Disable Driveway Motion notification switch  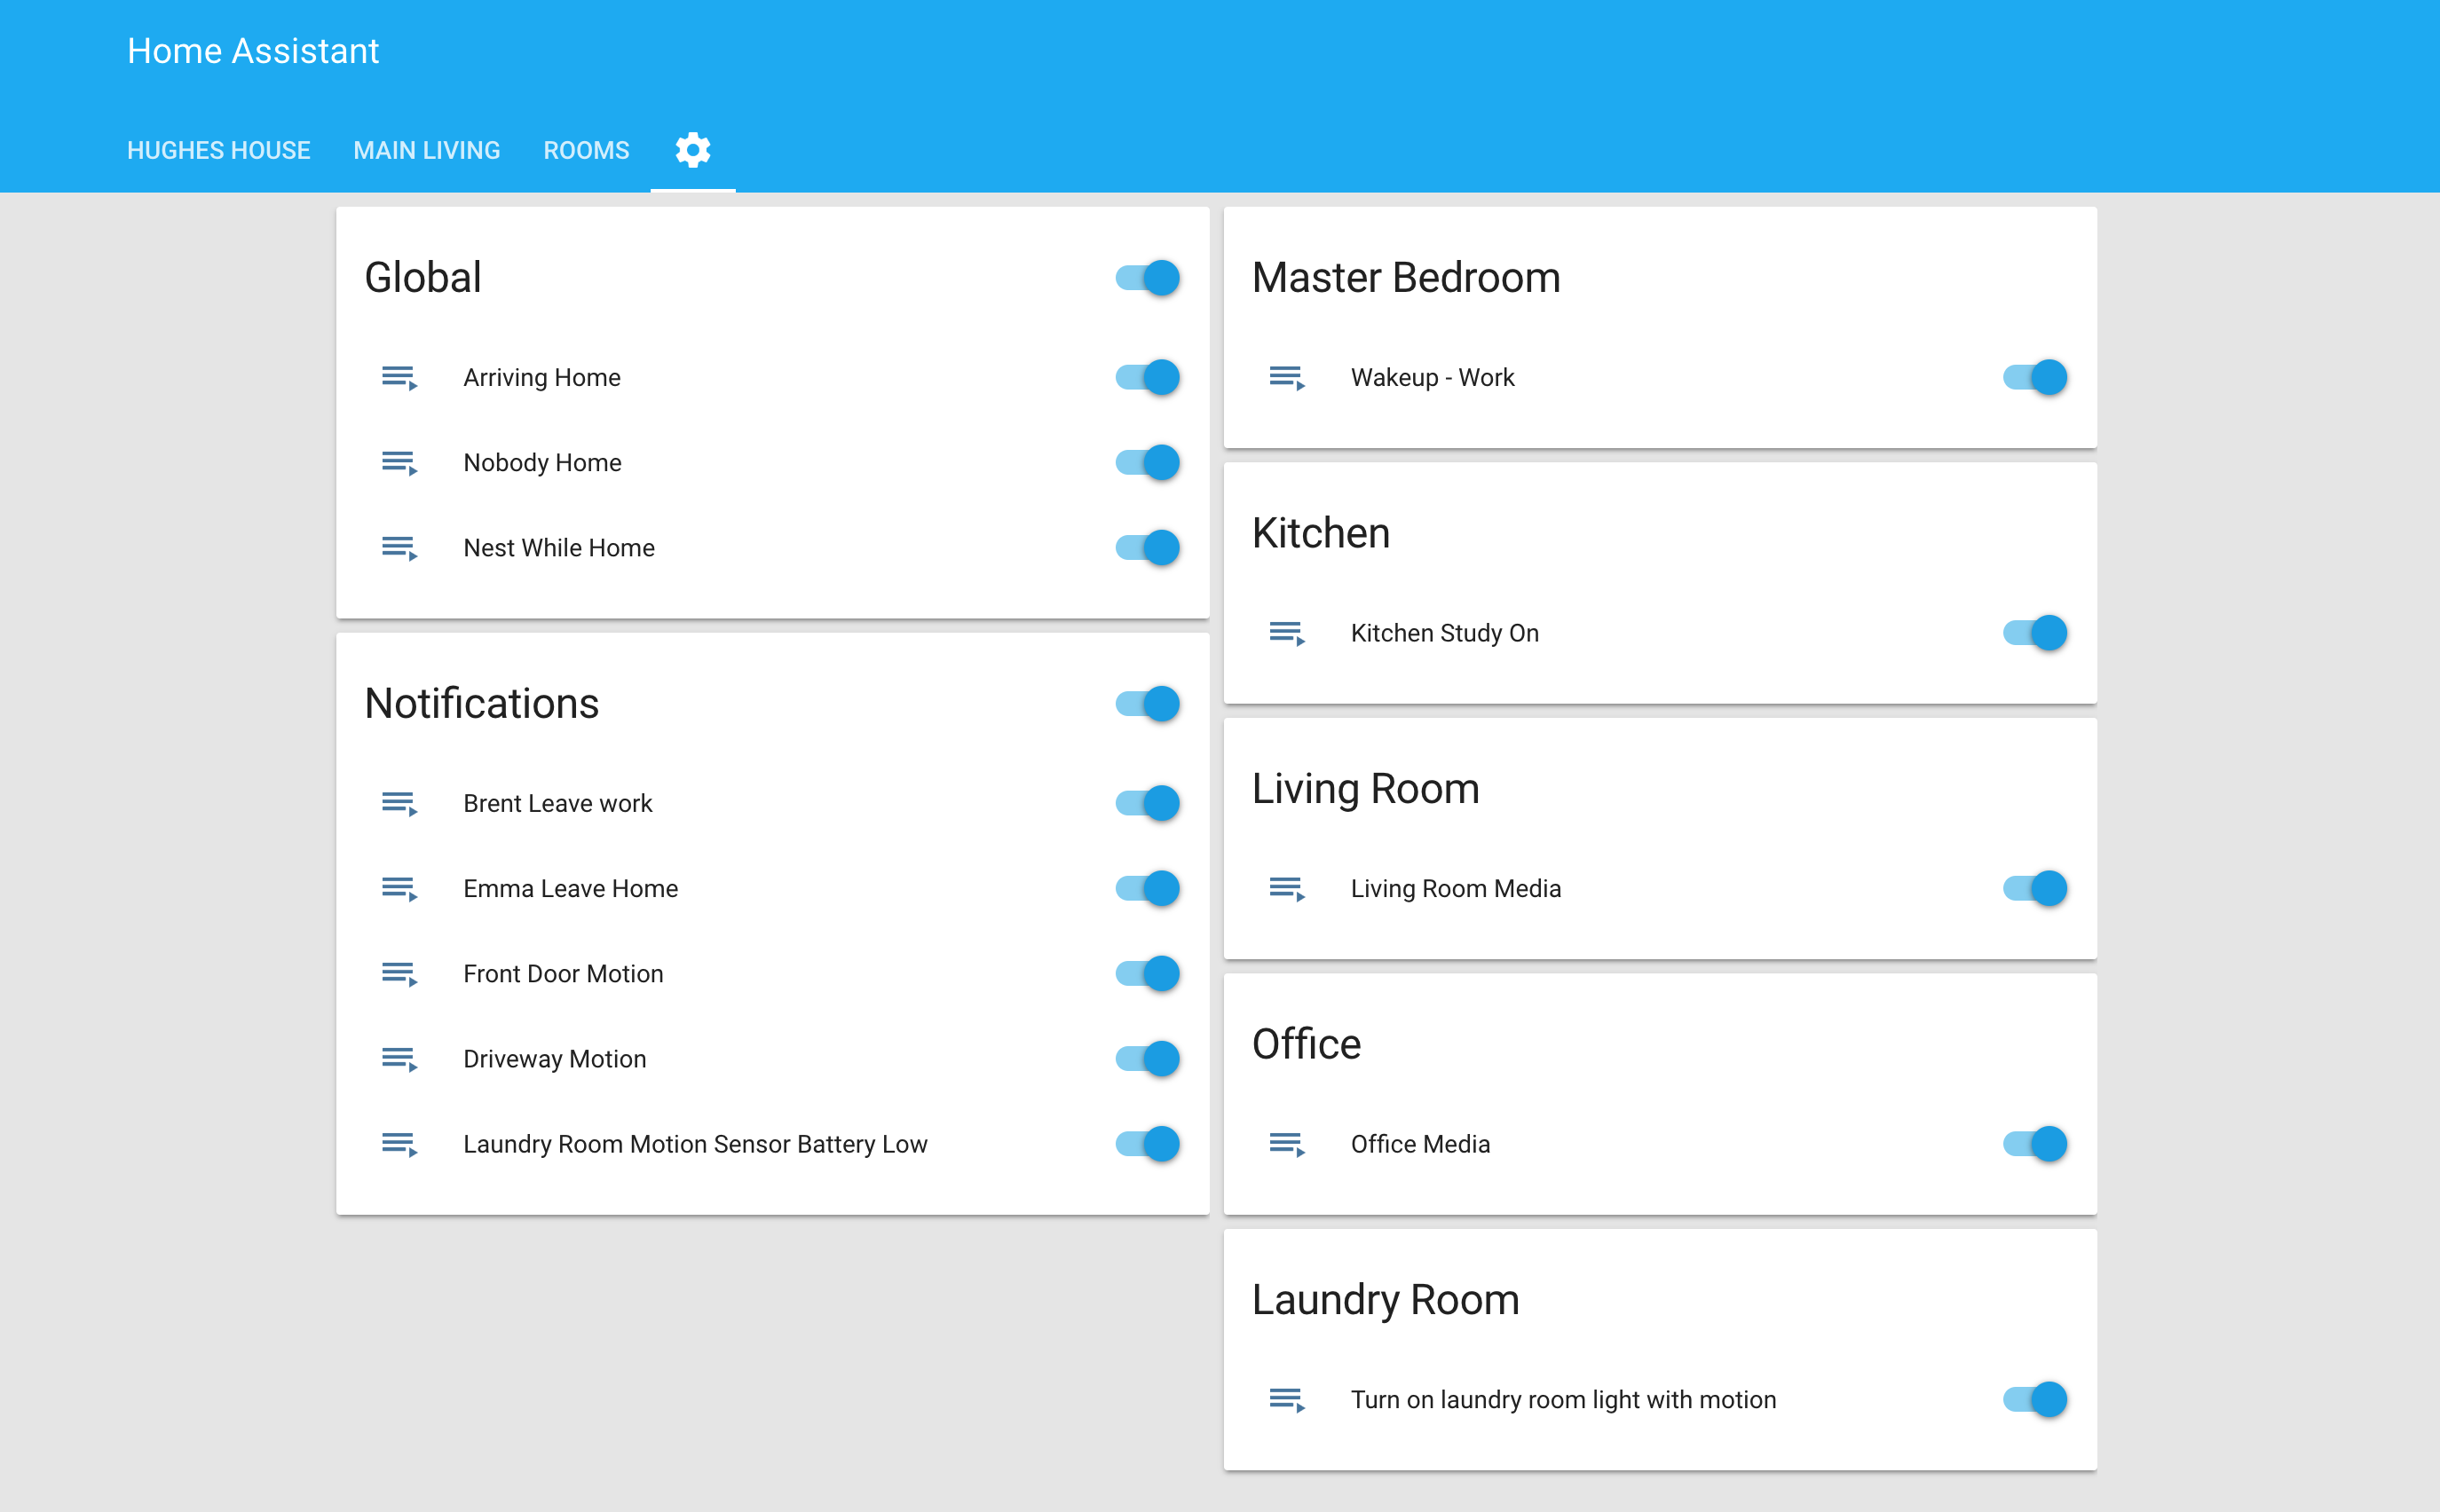coord(1147,1059)
